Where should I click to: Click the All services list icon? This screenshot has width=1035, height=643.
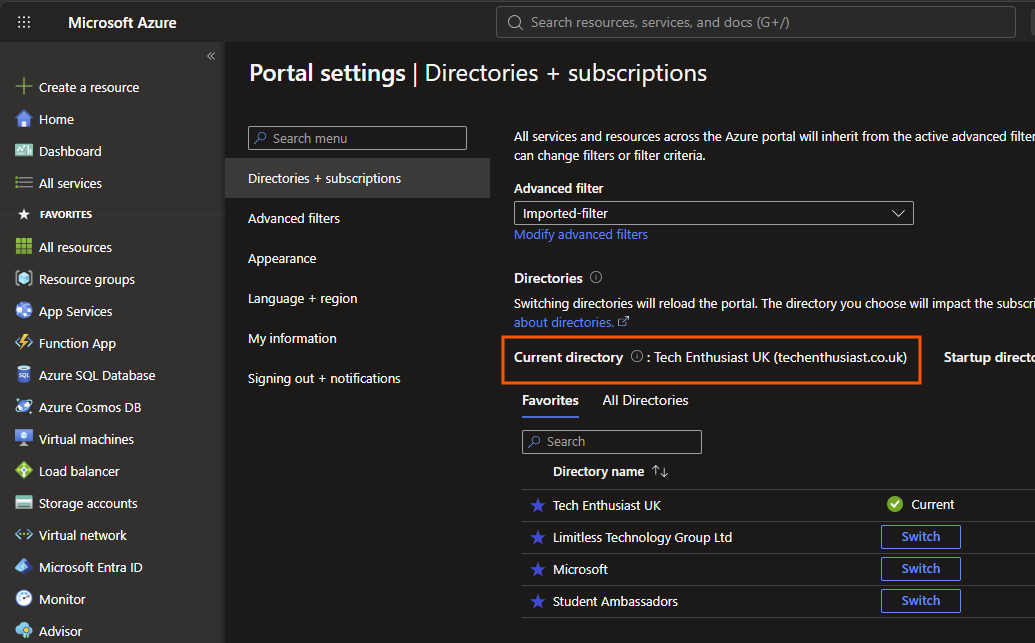click(x=24, y=183)
